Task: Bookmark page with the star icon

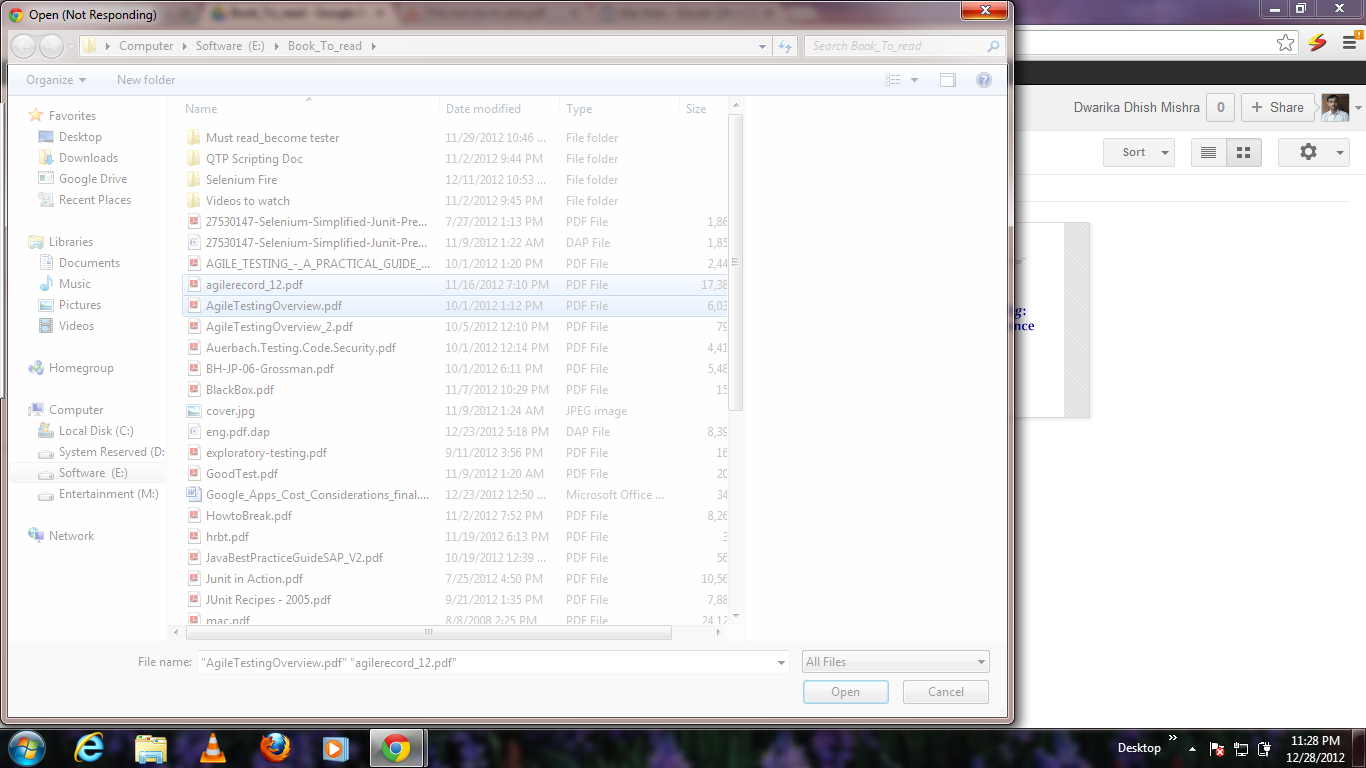Action: click(x=1285, y=43)
